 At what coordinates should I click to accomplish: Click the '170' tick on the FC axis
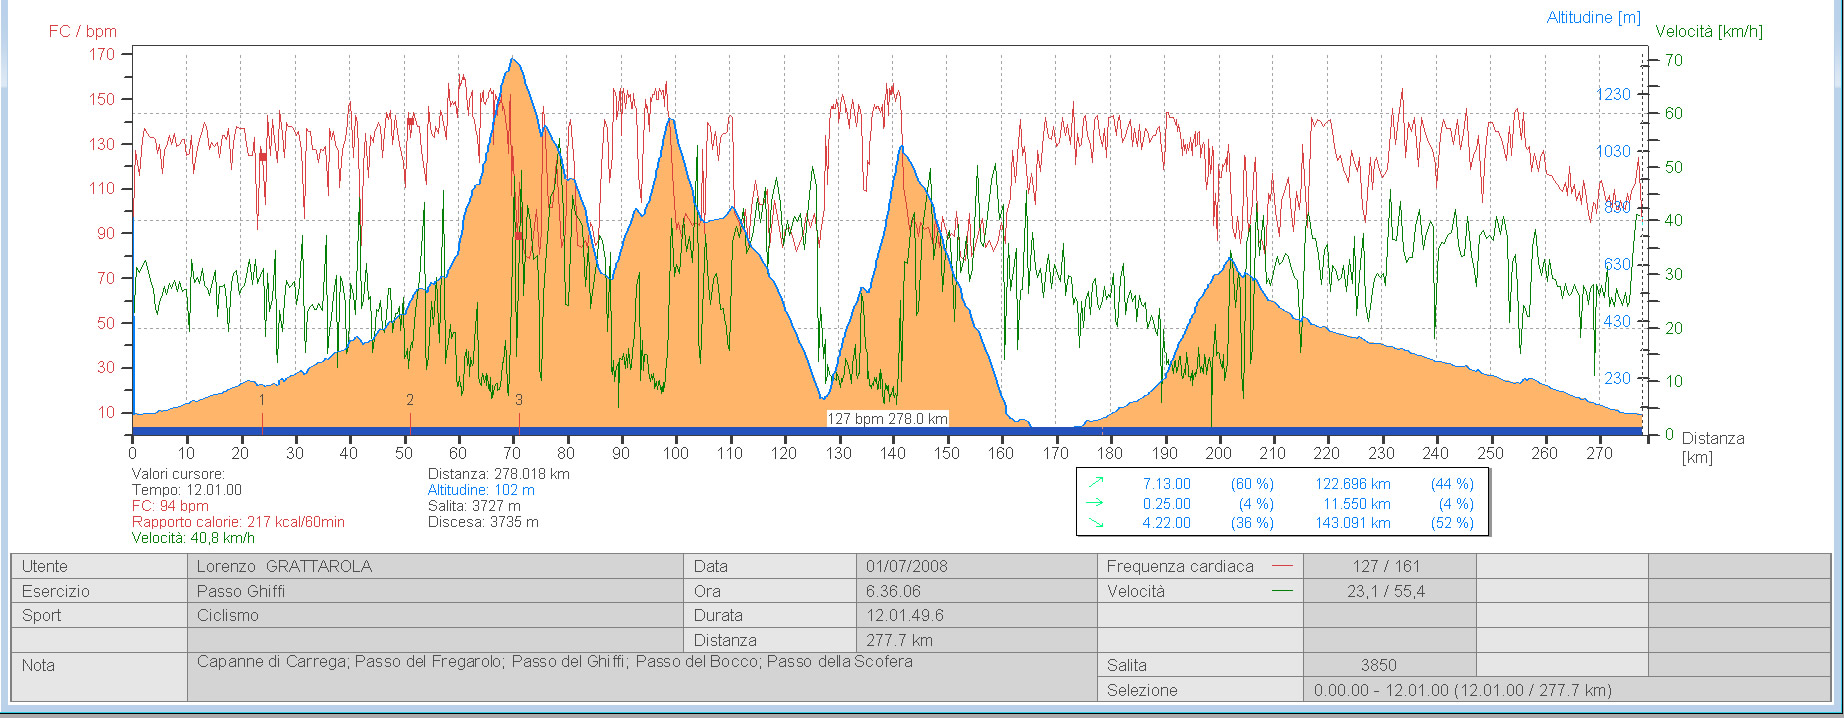(102, 54)
